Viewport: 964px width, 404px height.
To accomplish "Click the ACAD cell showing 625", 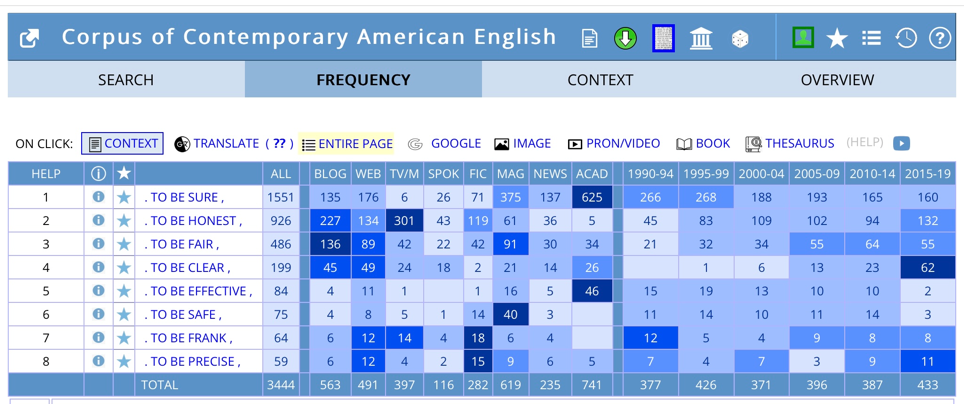I will pos(592,197).
